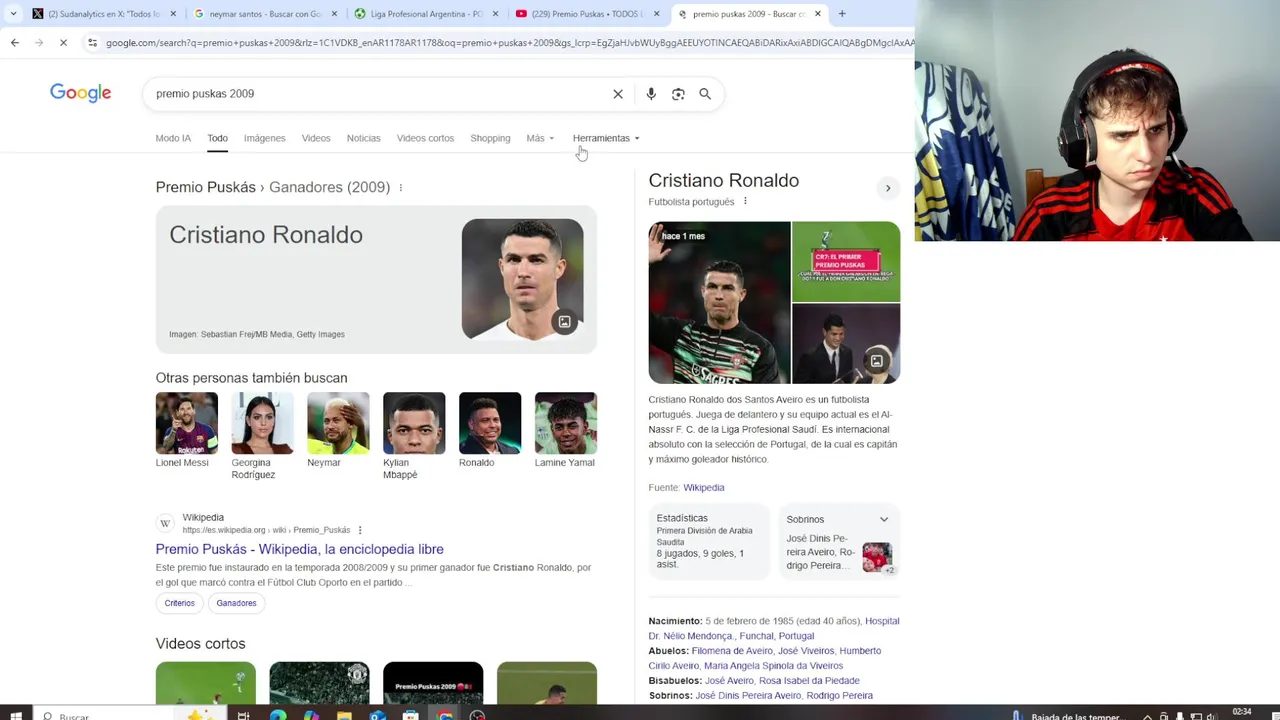The image size is (1280, 720).
Task: Open a new browser tab with the plus icon
Action: click(842, 14)
